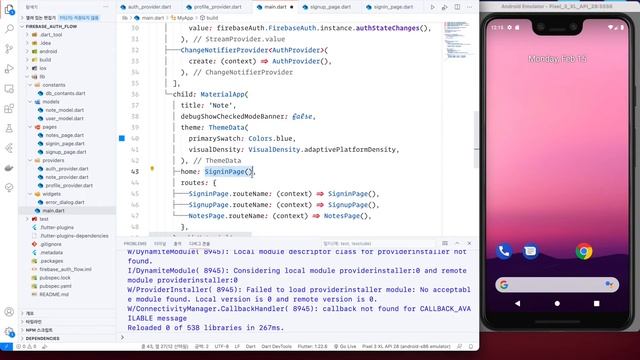The width and height of the screenshot is (640, 360).
Task: Maximize the panel with the chevron-up icon
Action: click(x=457, y=243)
